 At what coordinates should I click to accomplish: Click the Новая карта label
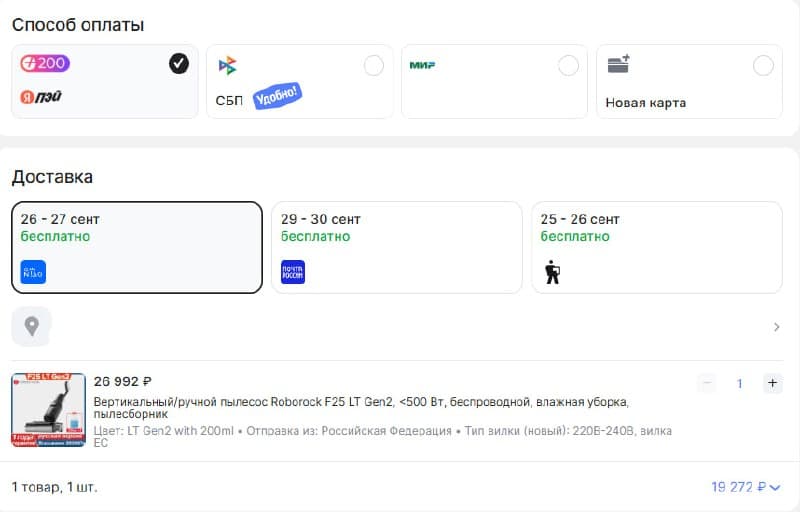tap(645, 103)
